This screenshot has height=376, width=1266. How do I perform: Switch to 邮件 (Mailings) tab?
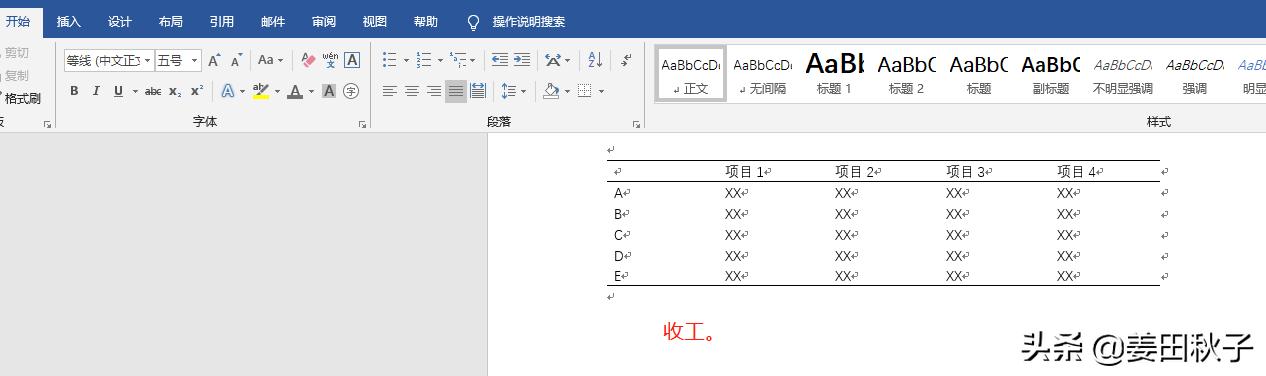point(273,22)
